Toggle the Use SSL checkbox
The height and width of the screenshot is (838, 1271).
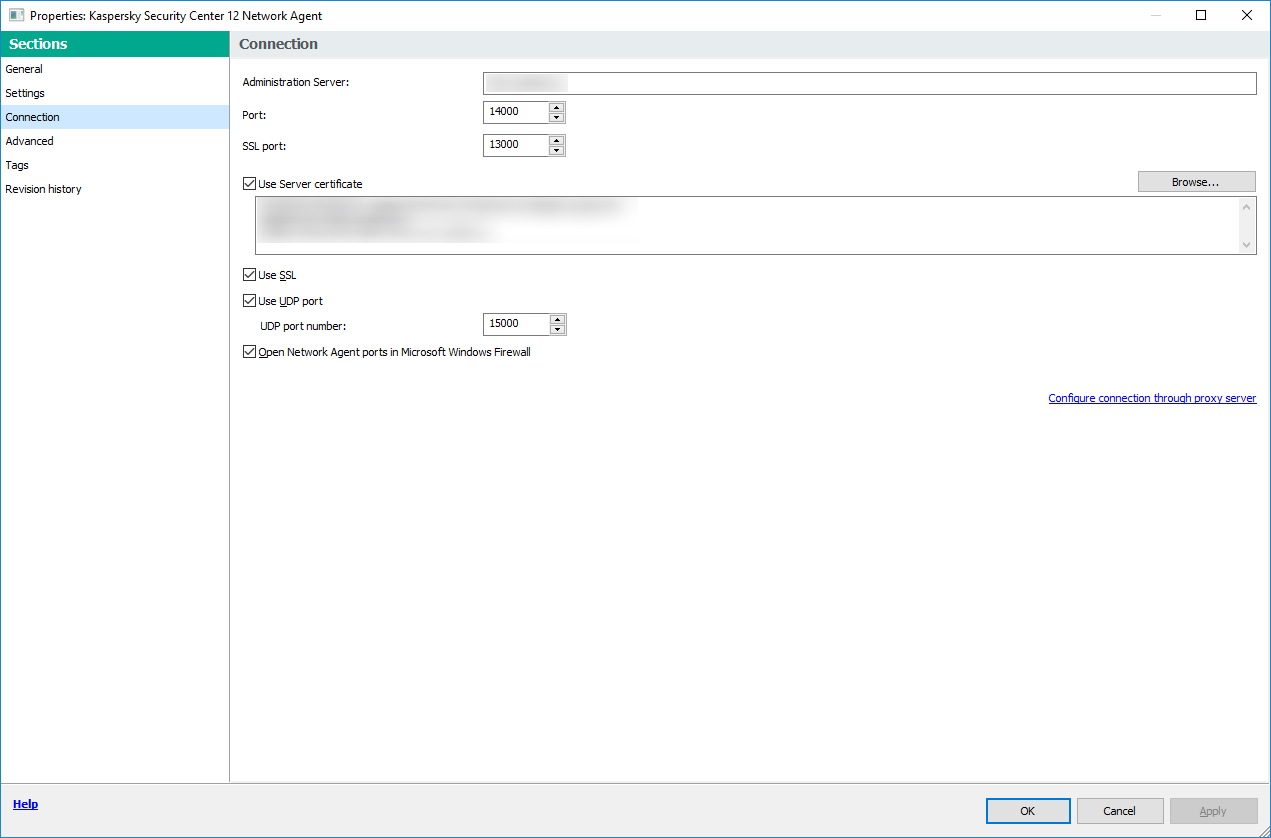(249, 275)
